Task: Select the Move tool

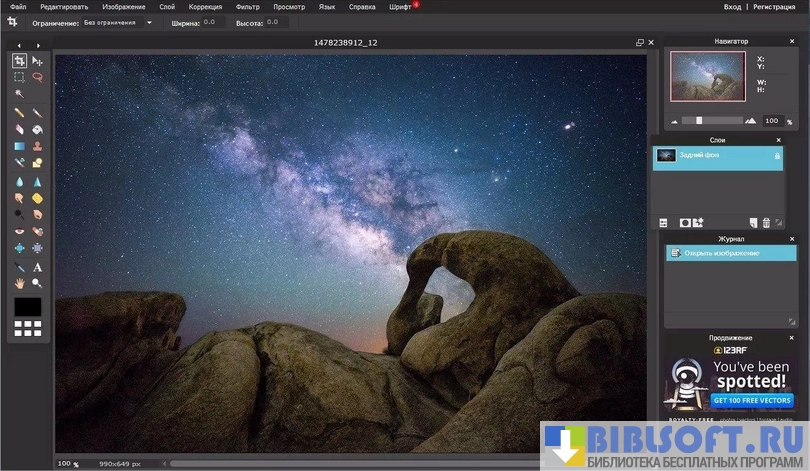Action: (37, 61)
